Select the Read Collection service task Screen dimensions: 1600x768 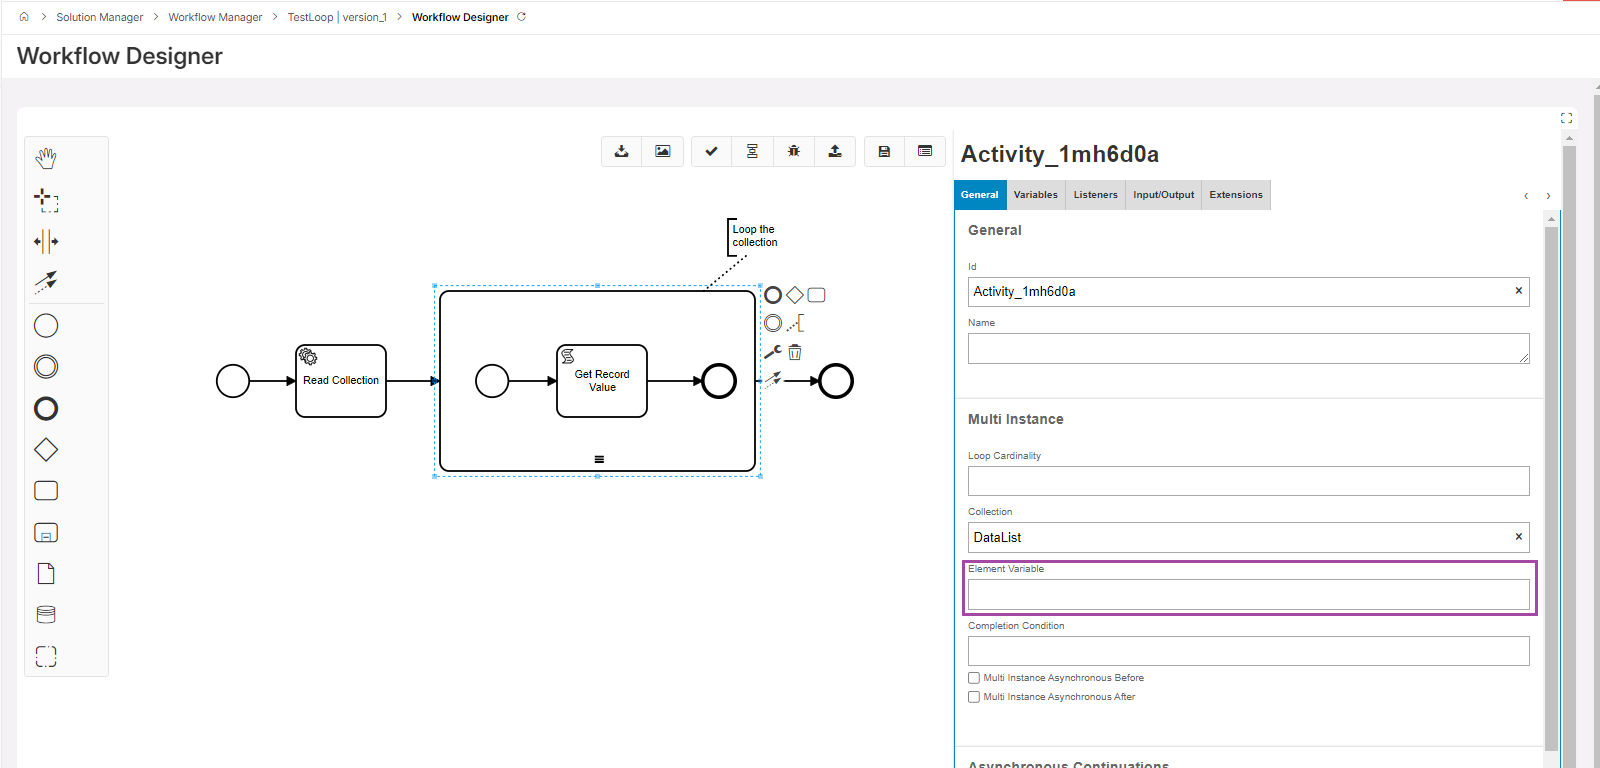point(341,381)
